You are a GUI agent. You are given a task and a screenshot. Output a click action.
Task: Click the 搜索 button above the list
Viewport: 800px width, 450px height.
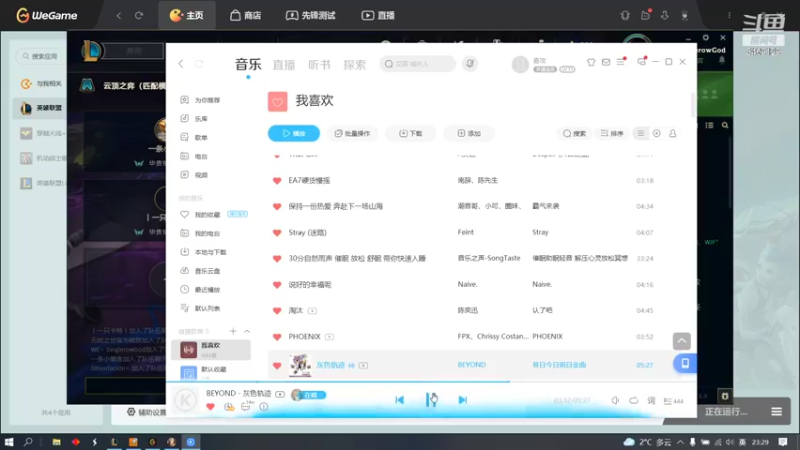click(x=574, y=133)
